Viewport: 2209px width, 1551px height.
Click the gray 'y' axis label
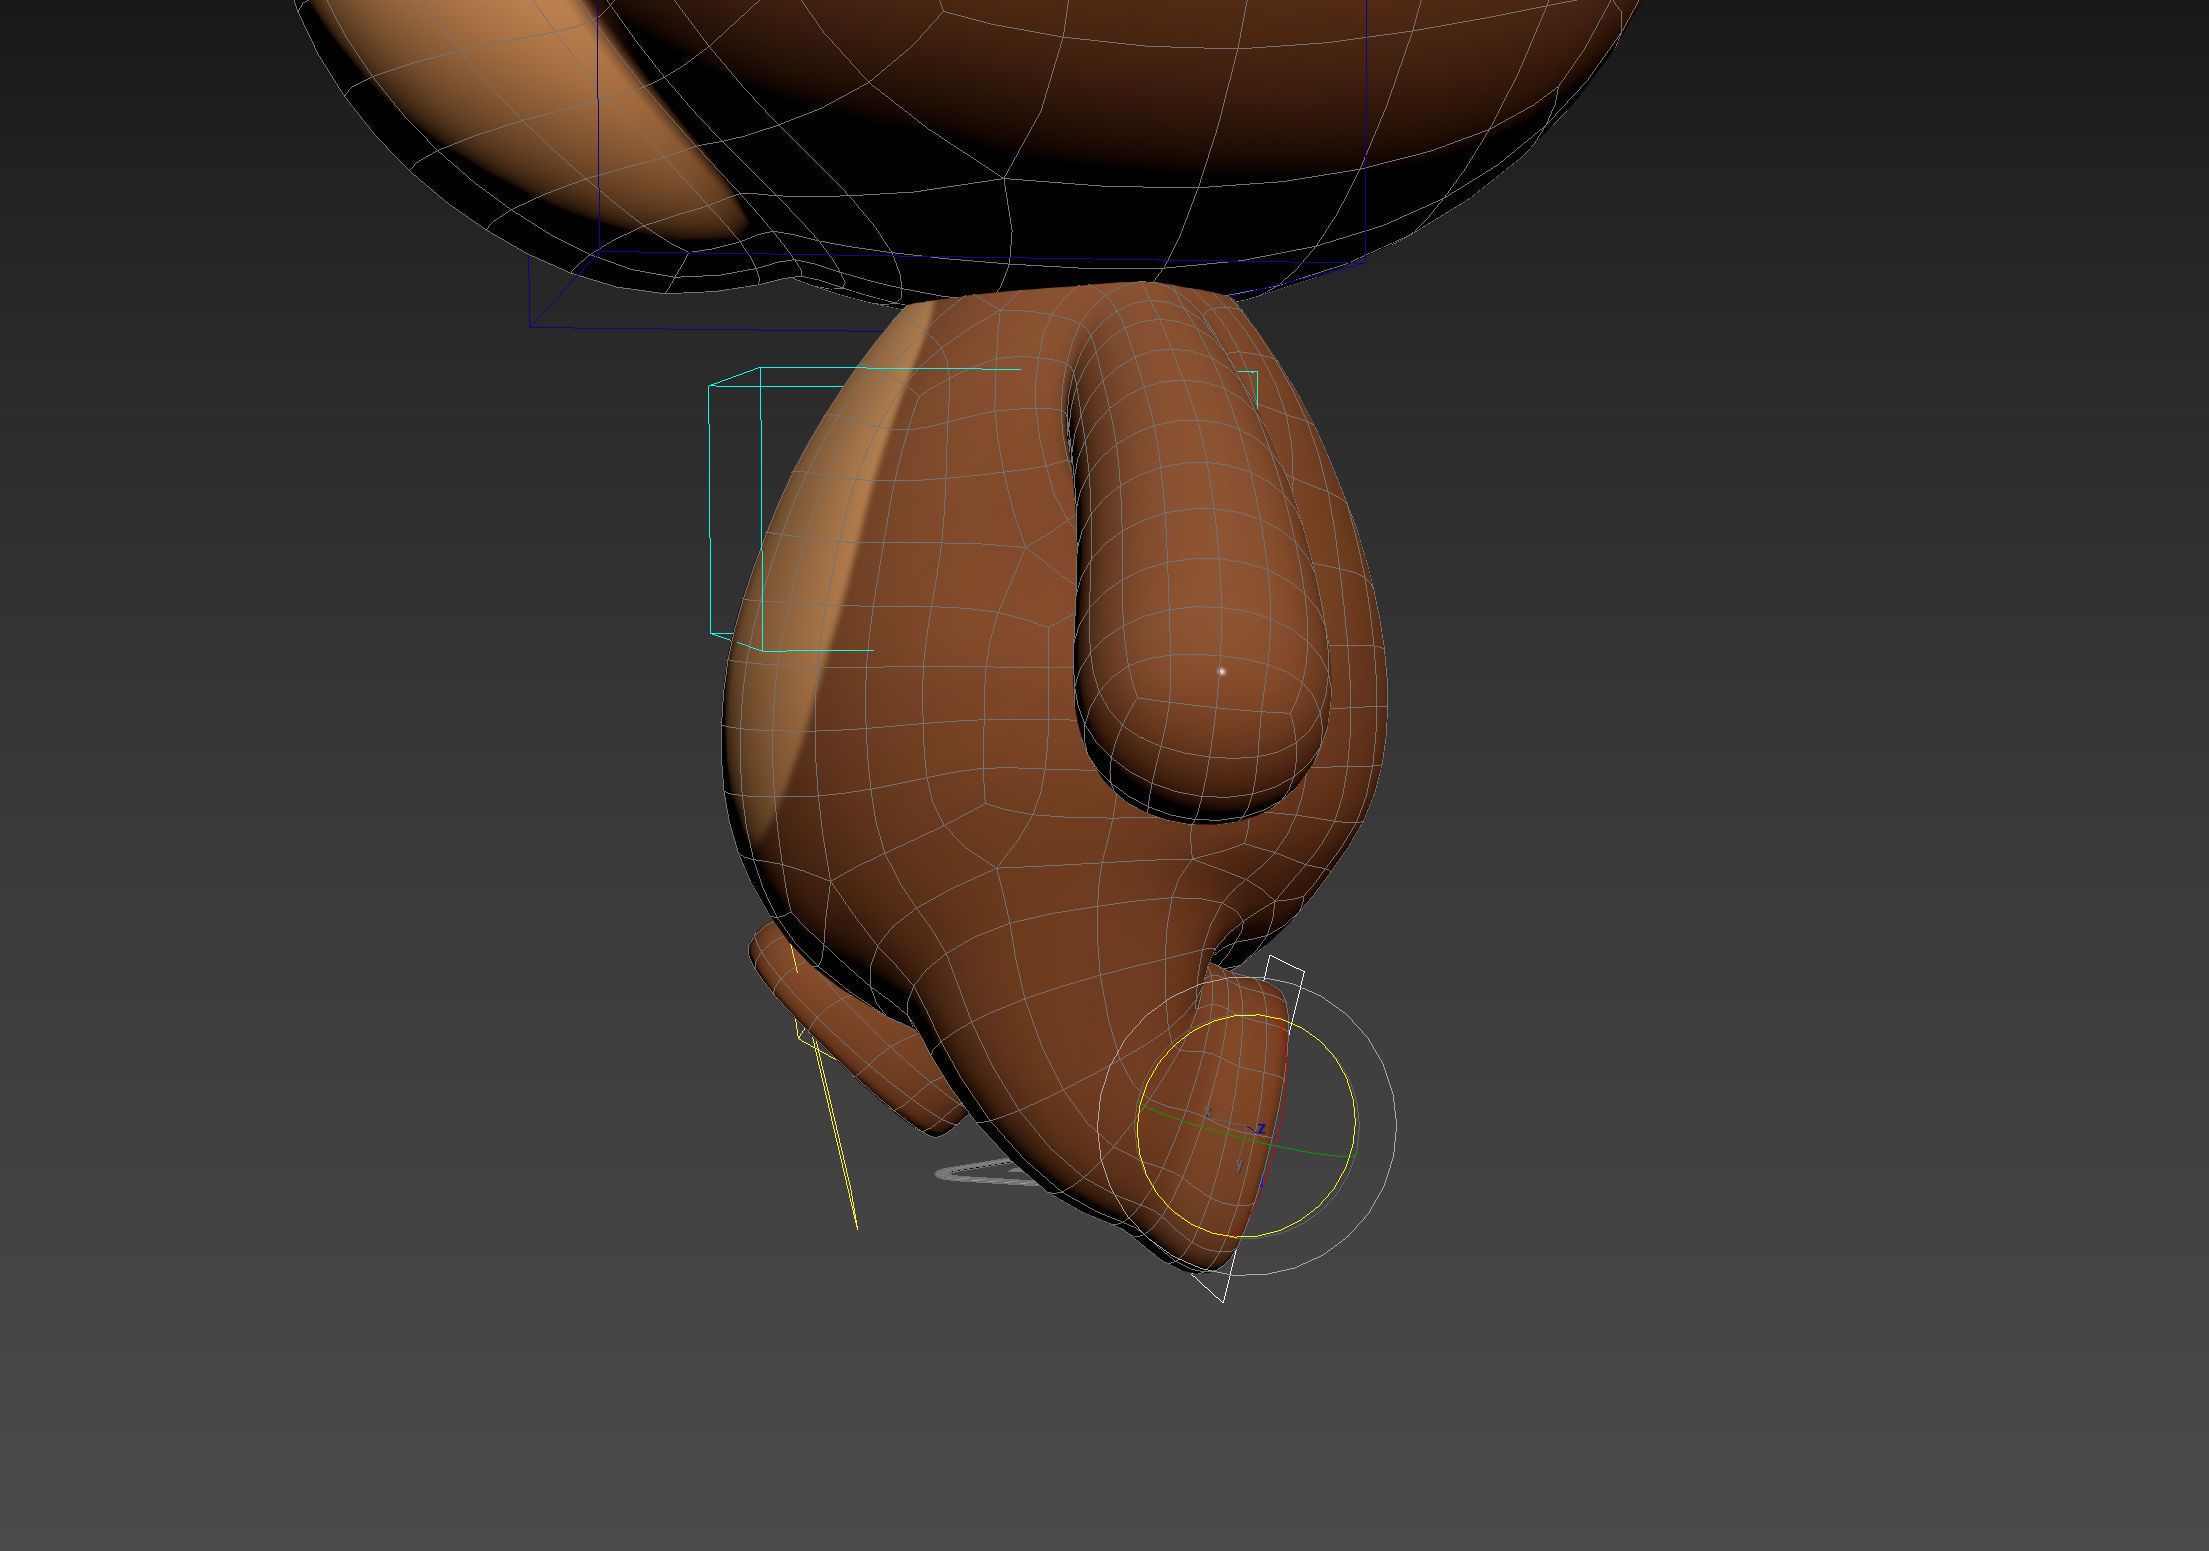tap(1239, 1165)
